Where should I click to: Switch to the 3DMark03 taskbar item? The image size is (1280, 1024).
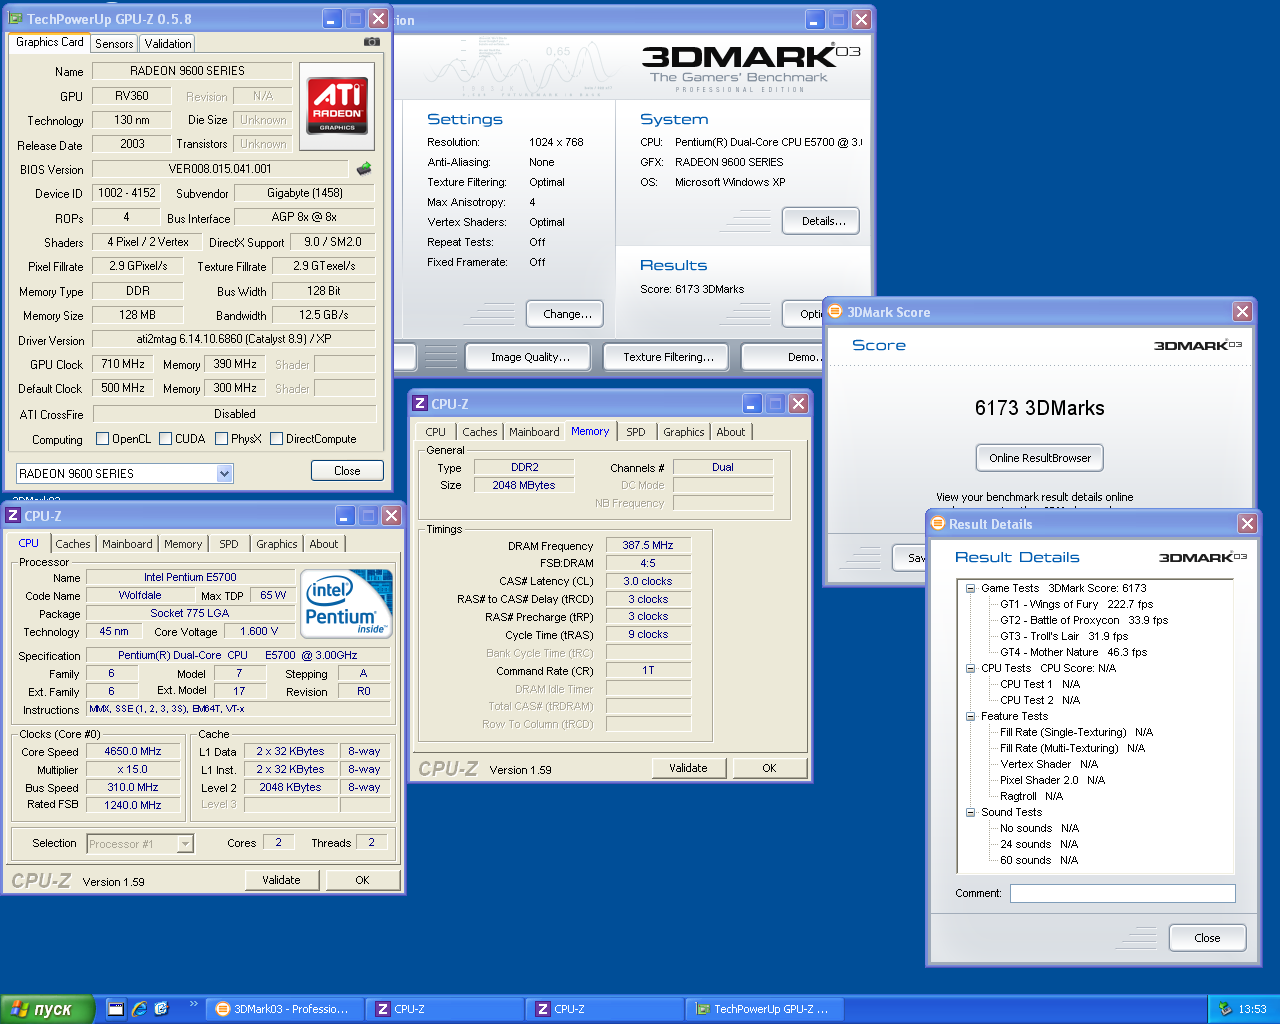coord(284,1009)
